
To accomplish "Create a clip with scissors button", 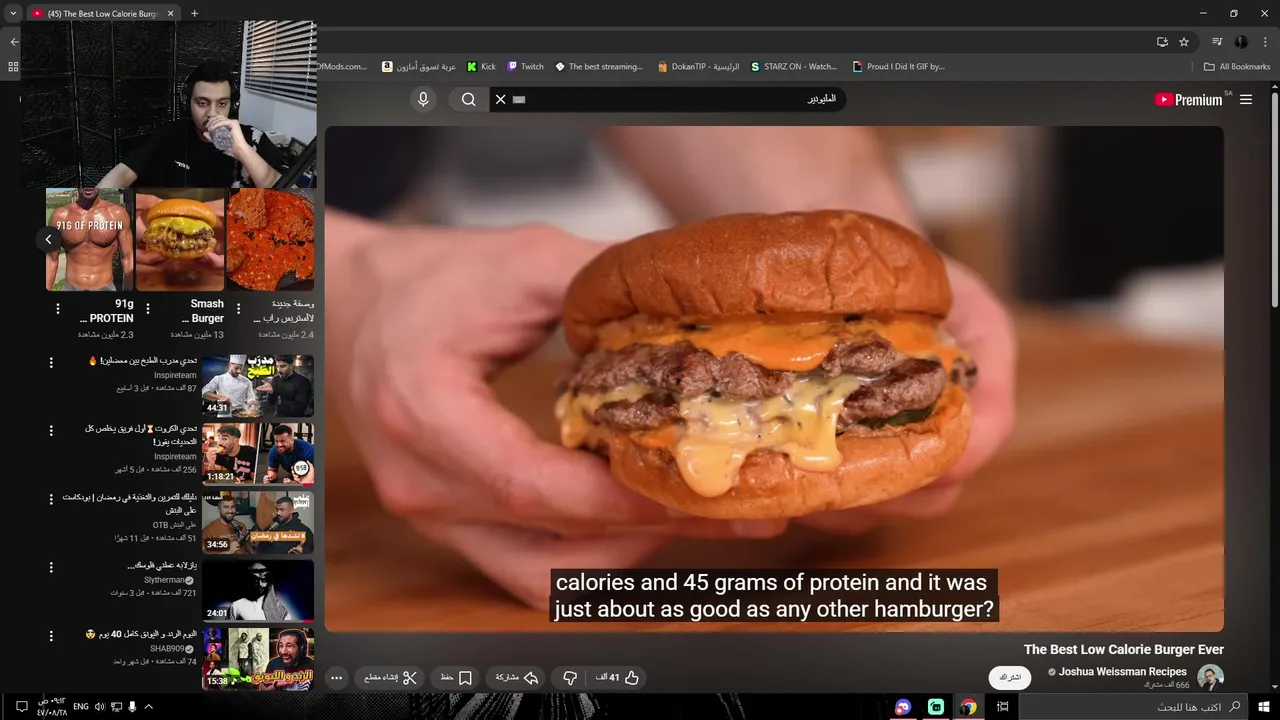I will point(390,677).
